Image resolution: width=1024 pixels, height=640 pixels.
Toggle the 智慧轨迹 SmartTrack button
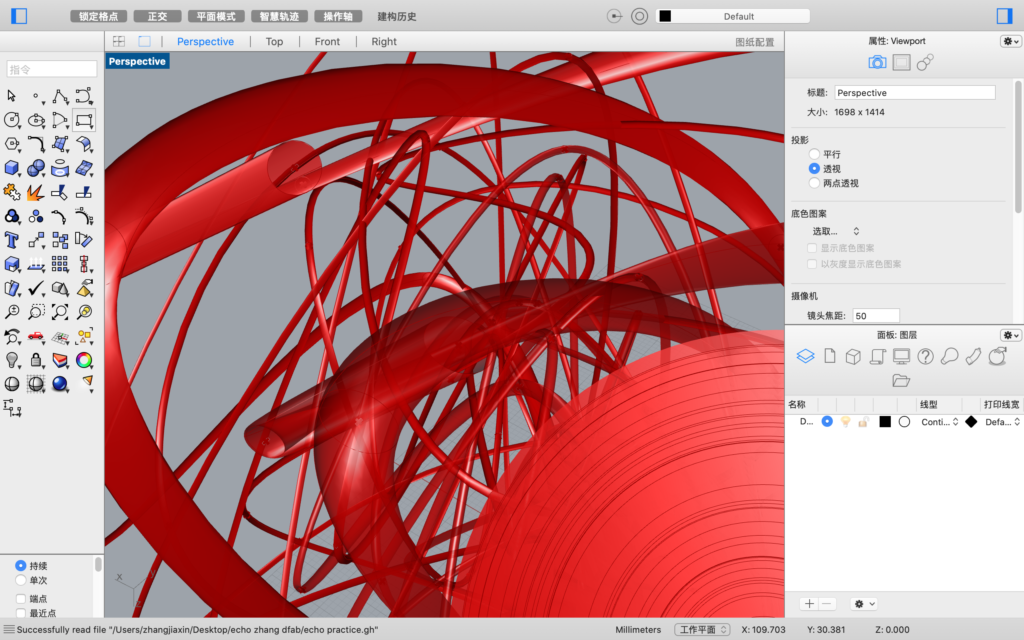(x=280, y=16)
